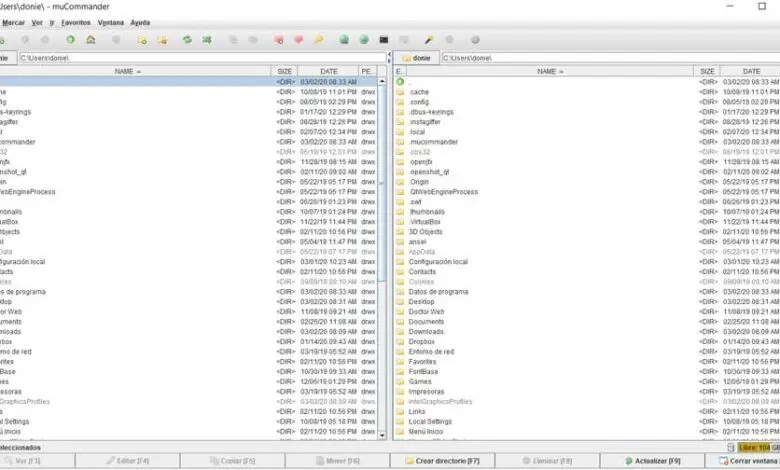
Task: Click the folder icon beside 3D Objects
Action: pos(400,232)
